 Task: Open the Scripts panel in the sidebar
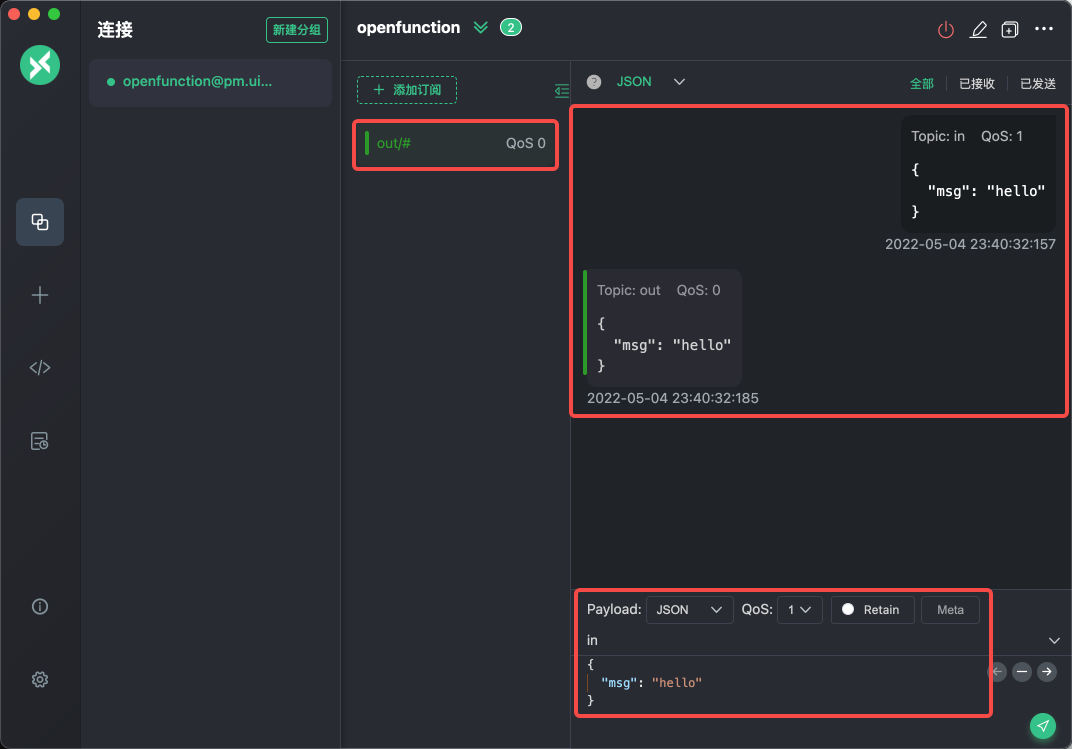coord(39,367)
